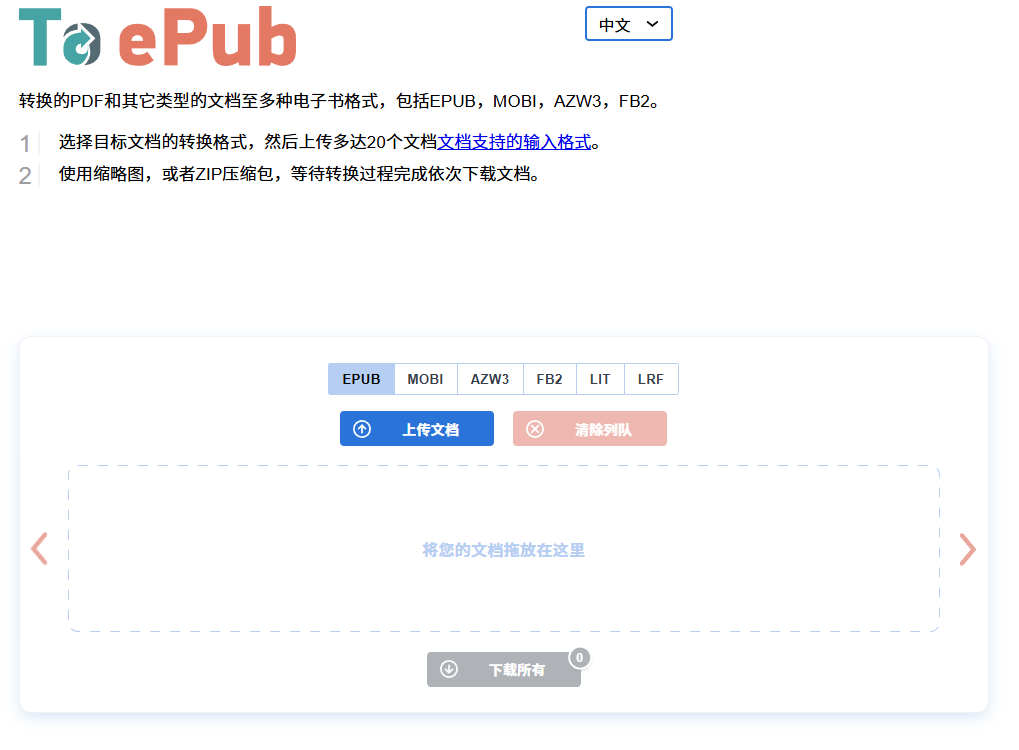
Task: Select the FB2 format option
Action: point(549,379)
